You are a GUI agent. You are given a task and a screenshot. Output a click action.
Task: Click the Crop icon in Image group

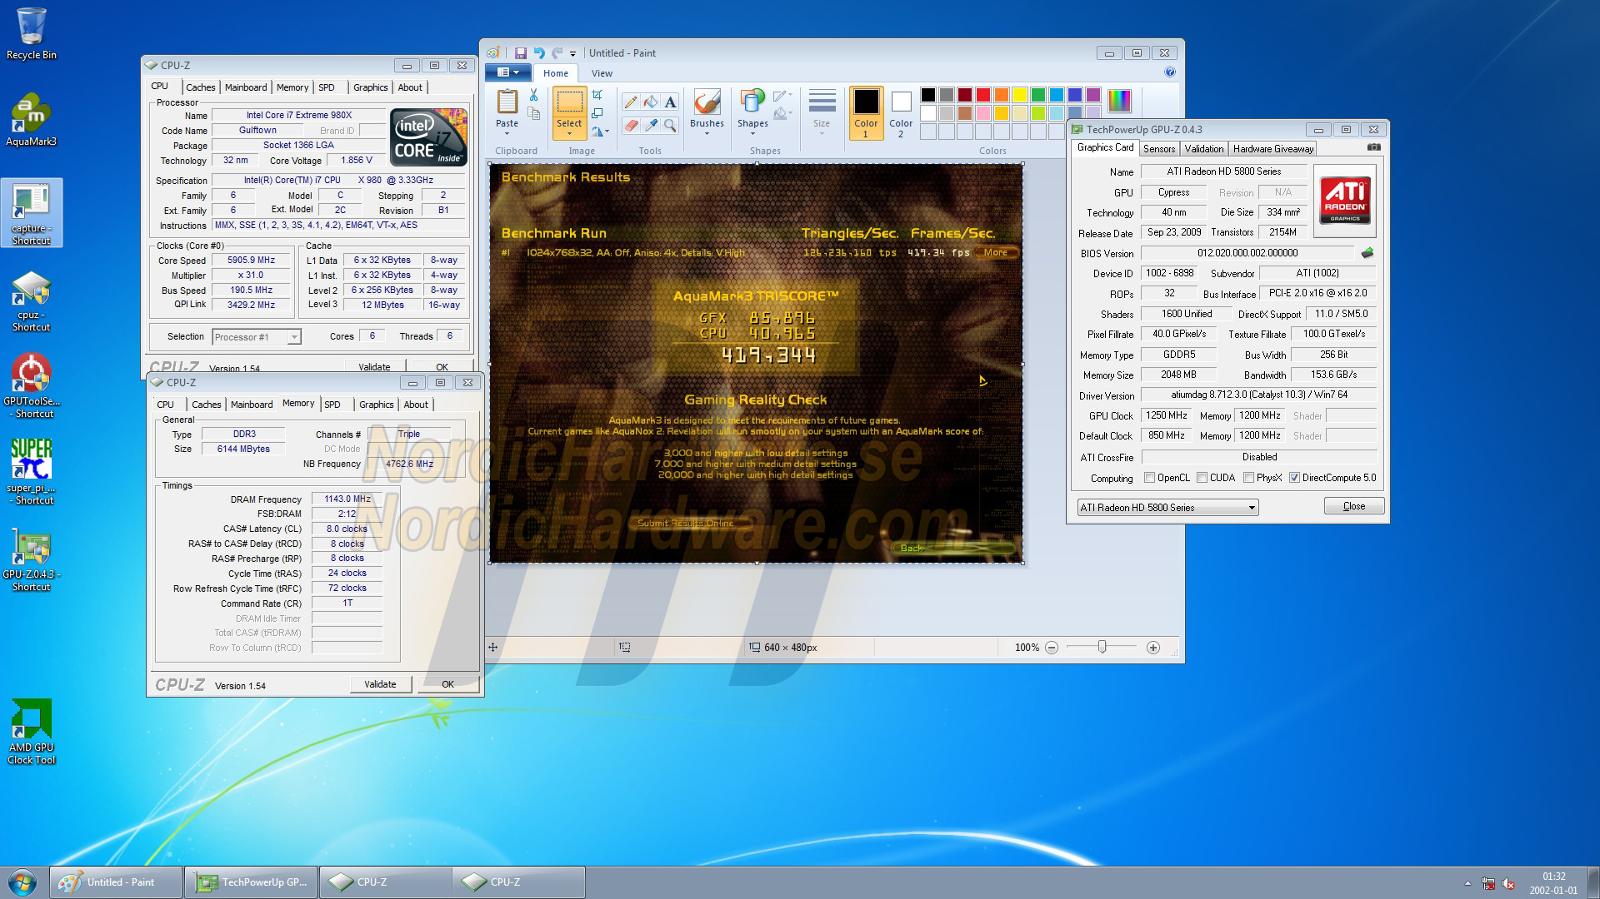pos(597,95)
